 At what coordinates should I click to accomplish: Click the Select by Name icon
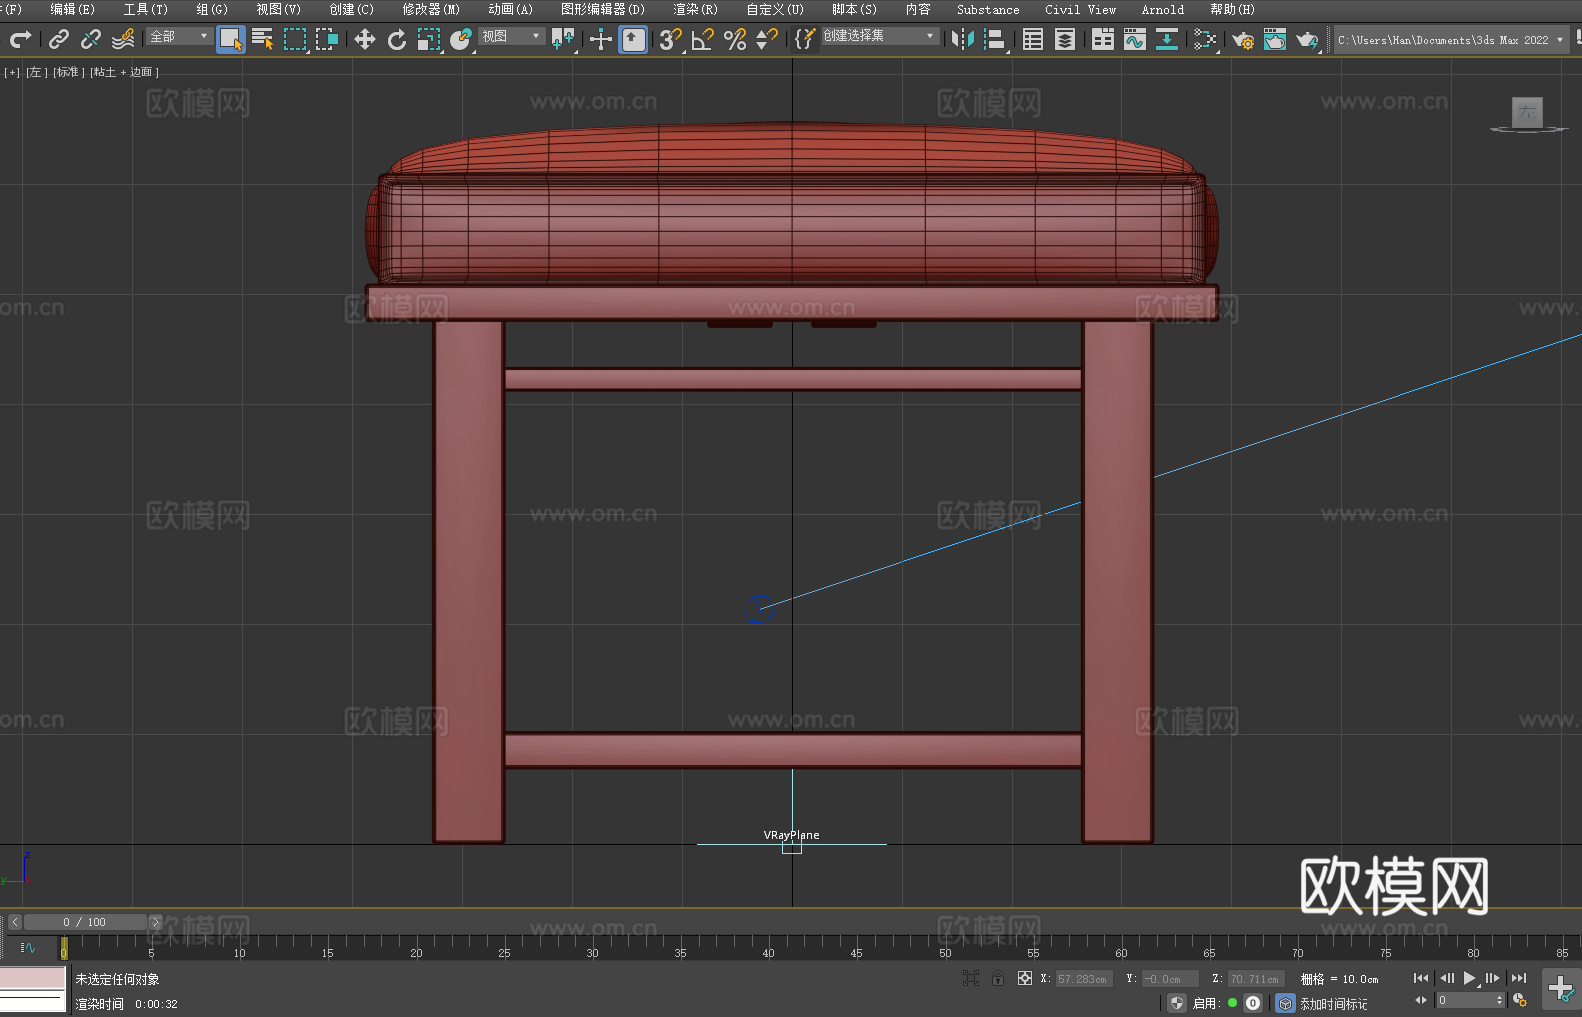click(x=262, y=40)
